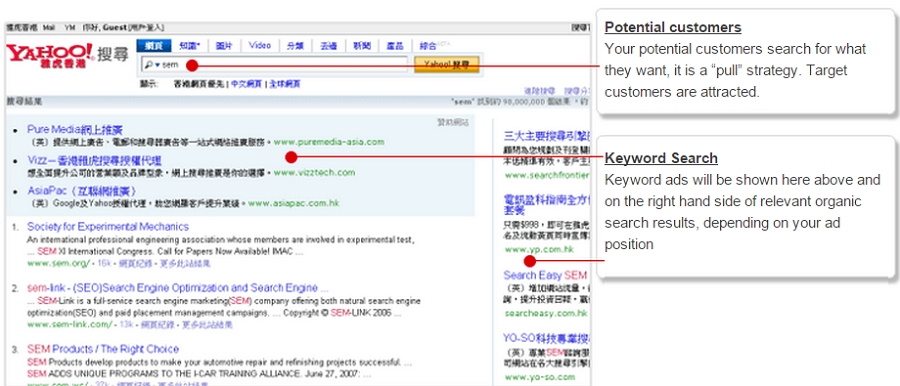Click the www.sem.org/ green URL

click(x=59, y=263)
